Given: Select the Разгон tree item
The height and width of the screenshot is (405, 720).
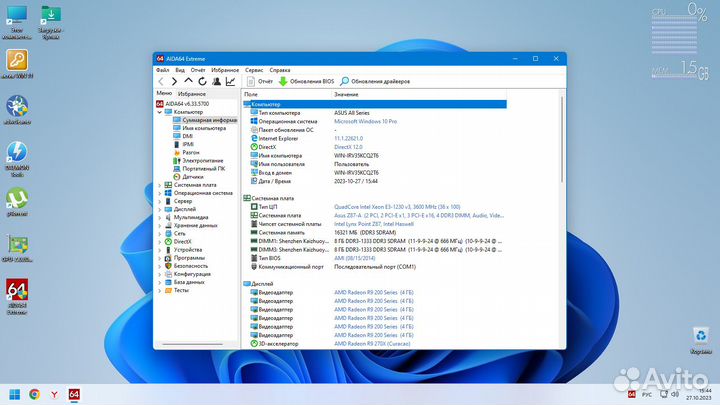Looking at the screenshot, I should tap(186, 152).
